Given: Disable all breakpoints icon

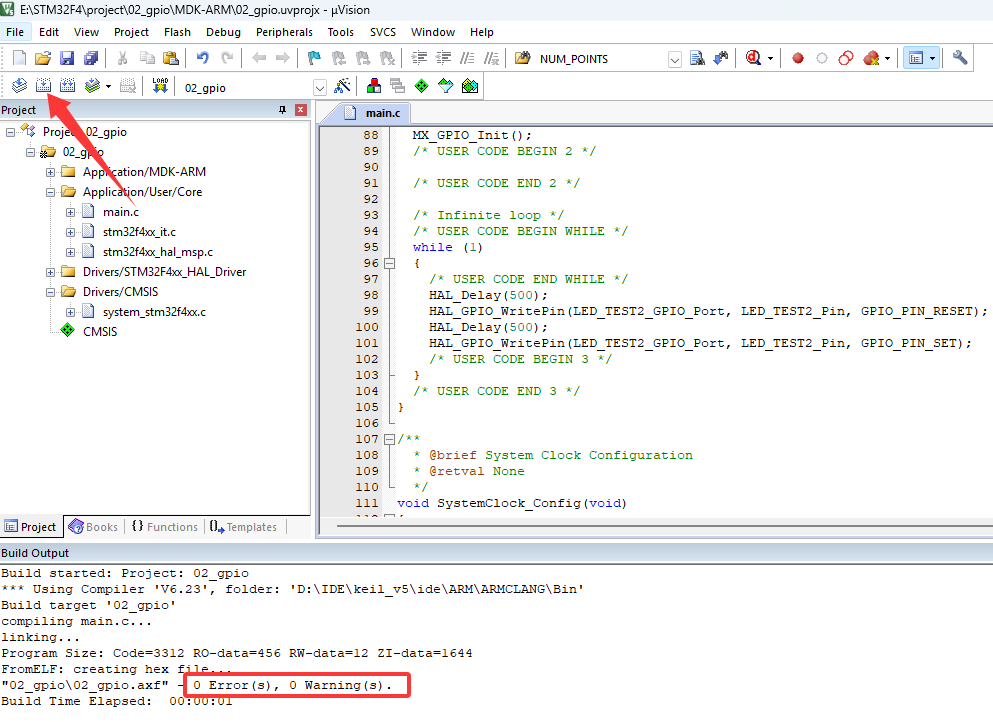Looking at the screenshot, I should pyautogui.click(x=846, y=58).
